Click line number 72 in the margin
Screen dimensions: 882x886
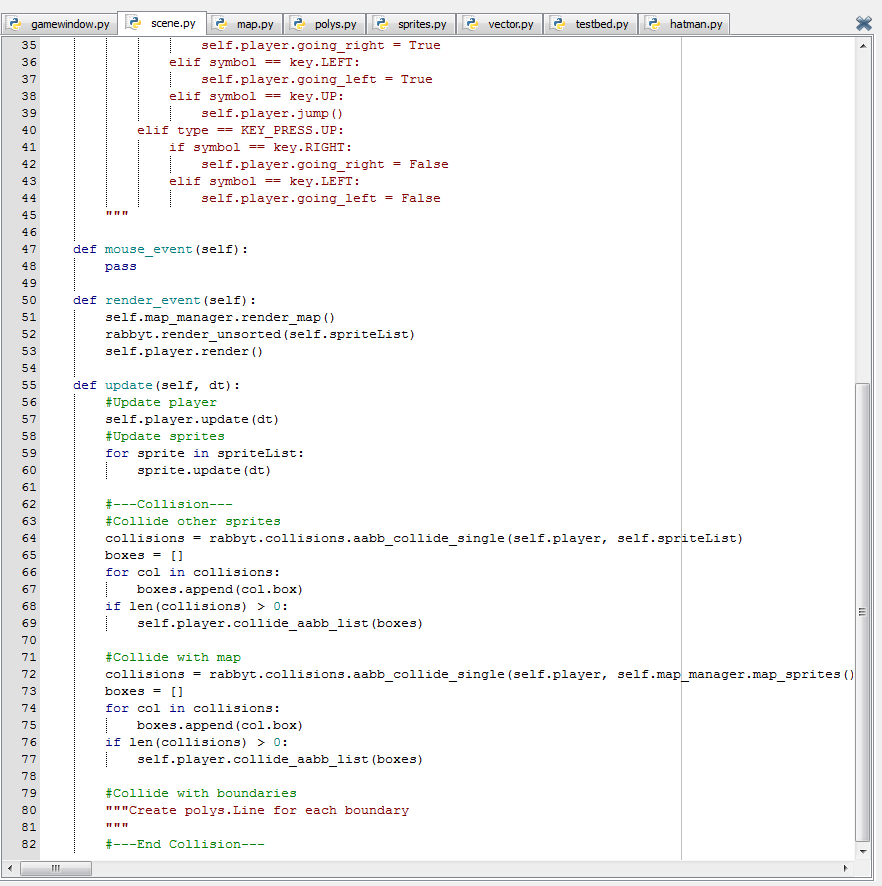coord(28,674)
